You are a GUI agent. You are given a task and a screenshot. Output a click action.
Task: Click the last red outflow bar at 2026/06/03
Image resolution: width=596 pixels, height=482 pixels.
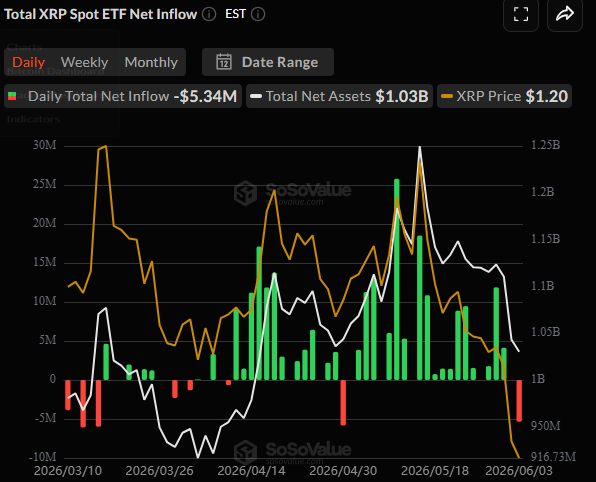(x=519, y=401)
